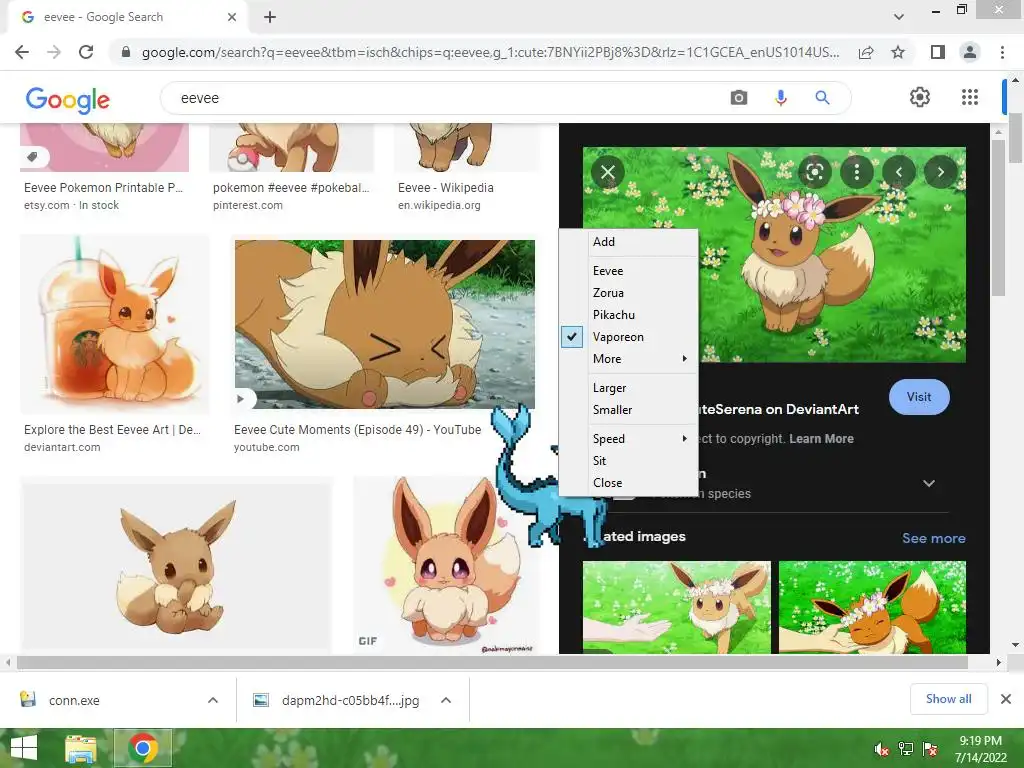
Task: Choose Smaller in the context menu
Action: (629, 410)
